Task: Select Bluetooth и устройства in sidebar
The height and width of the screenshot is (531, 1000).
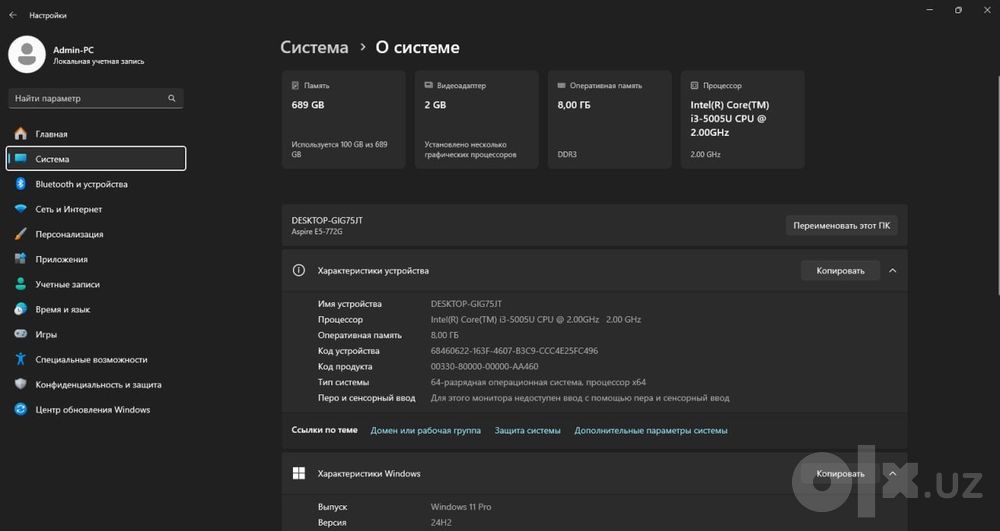Action: 96,184
